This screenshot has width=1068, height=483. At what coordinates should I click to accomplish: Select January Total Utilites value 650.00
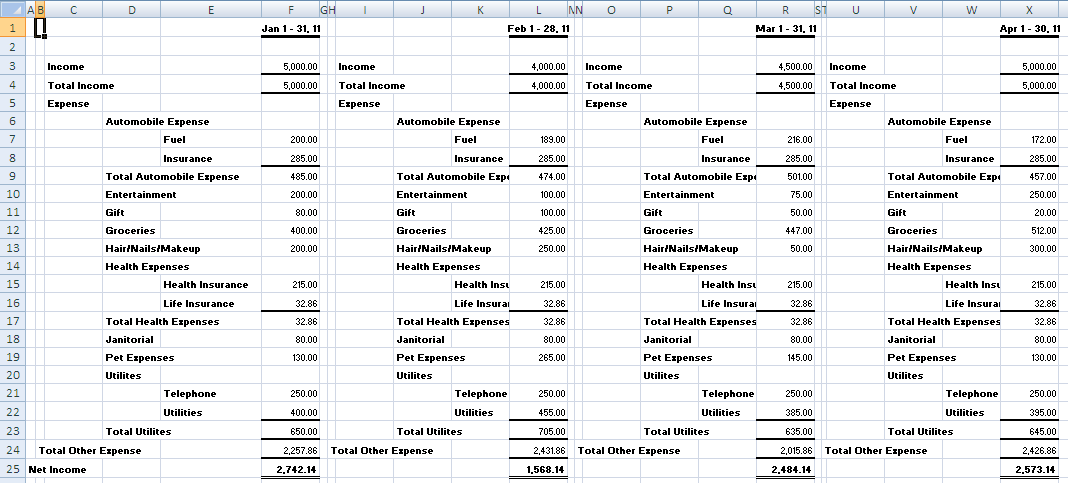pyautogui.click(x=291, y=431)
